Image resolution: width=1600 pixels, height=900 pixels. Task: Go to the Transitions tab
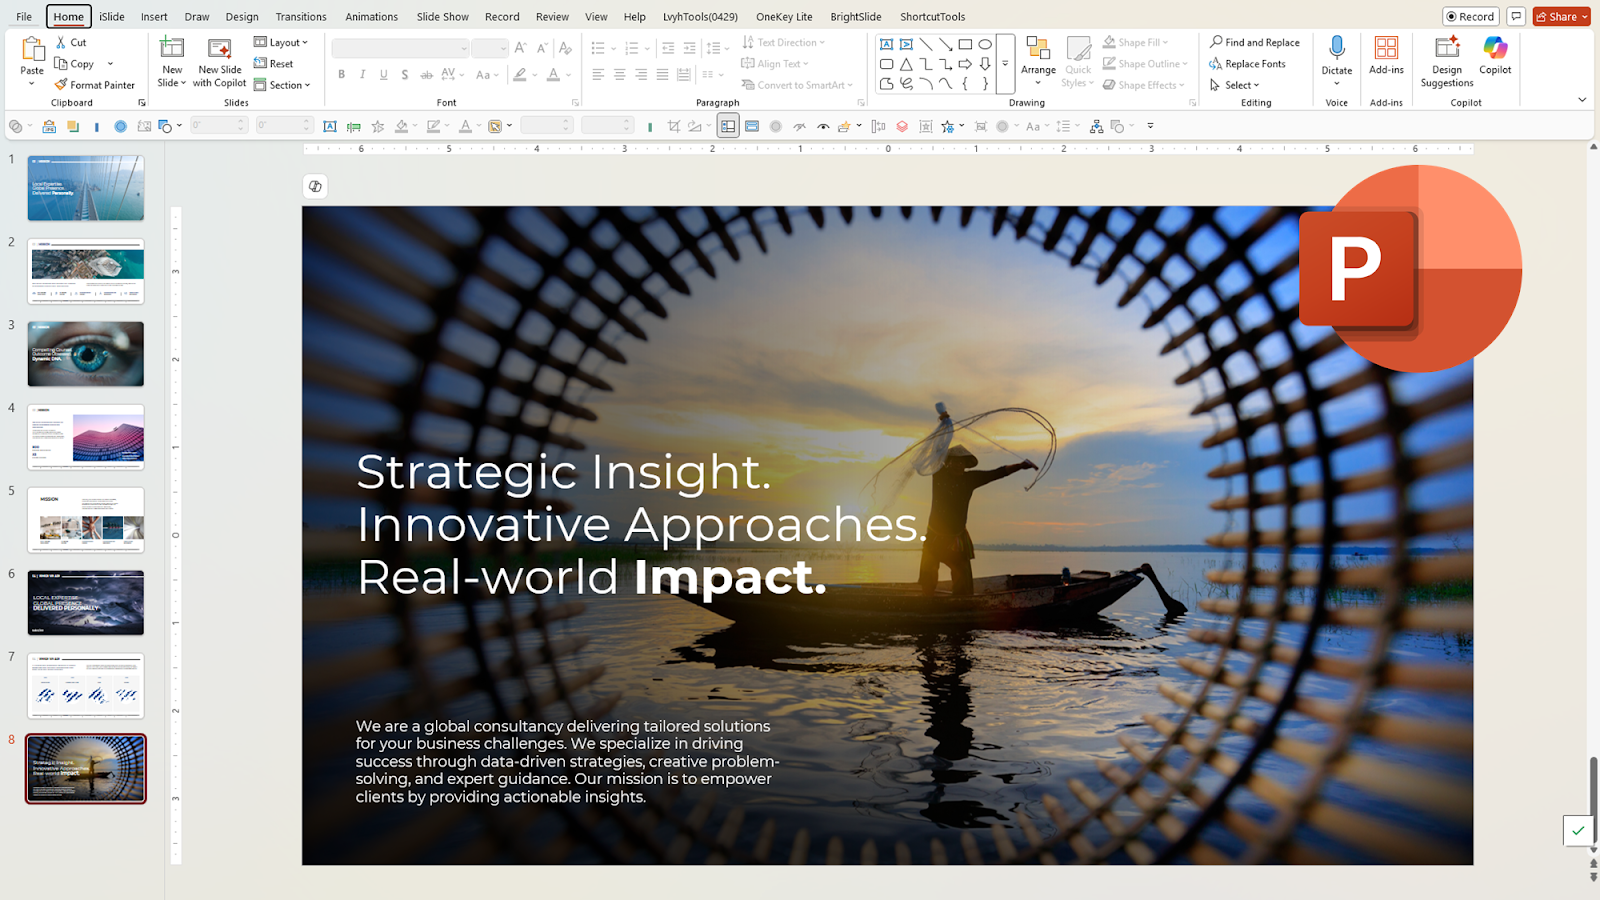[301, 16]
